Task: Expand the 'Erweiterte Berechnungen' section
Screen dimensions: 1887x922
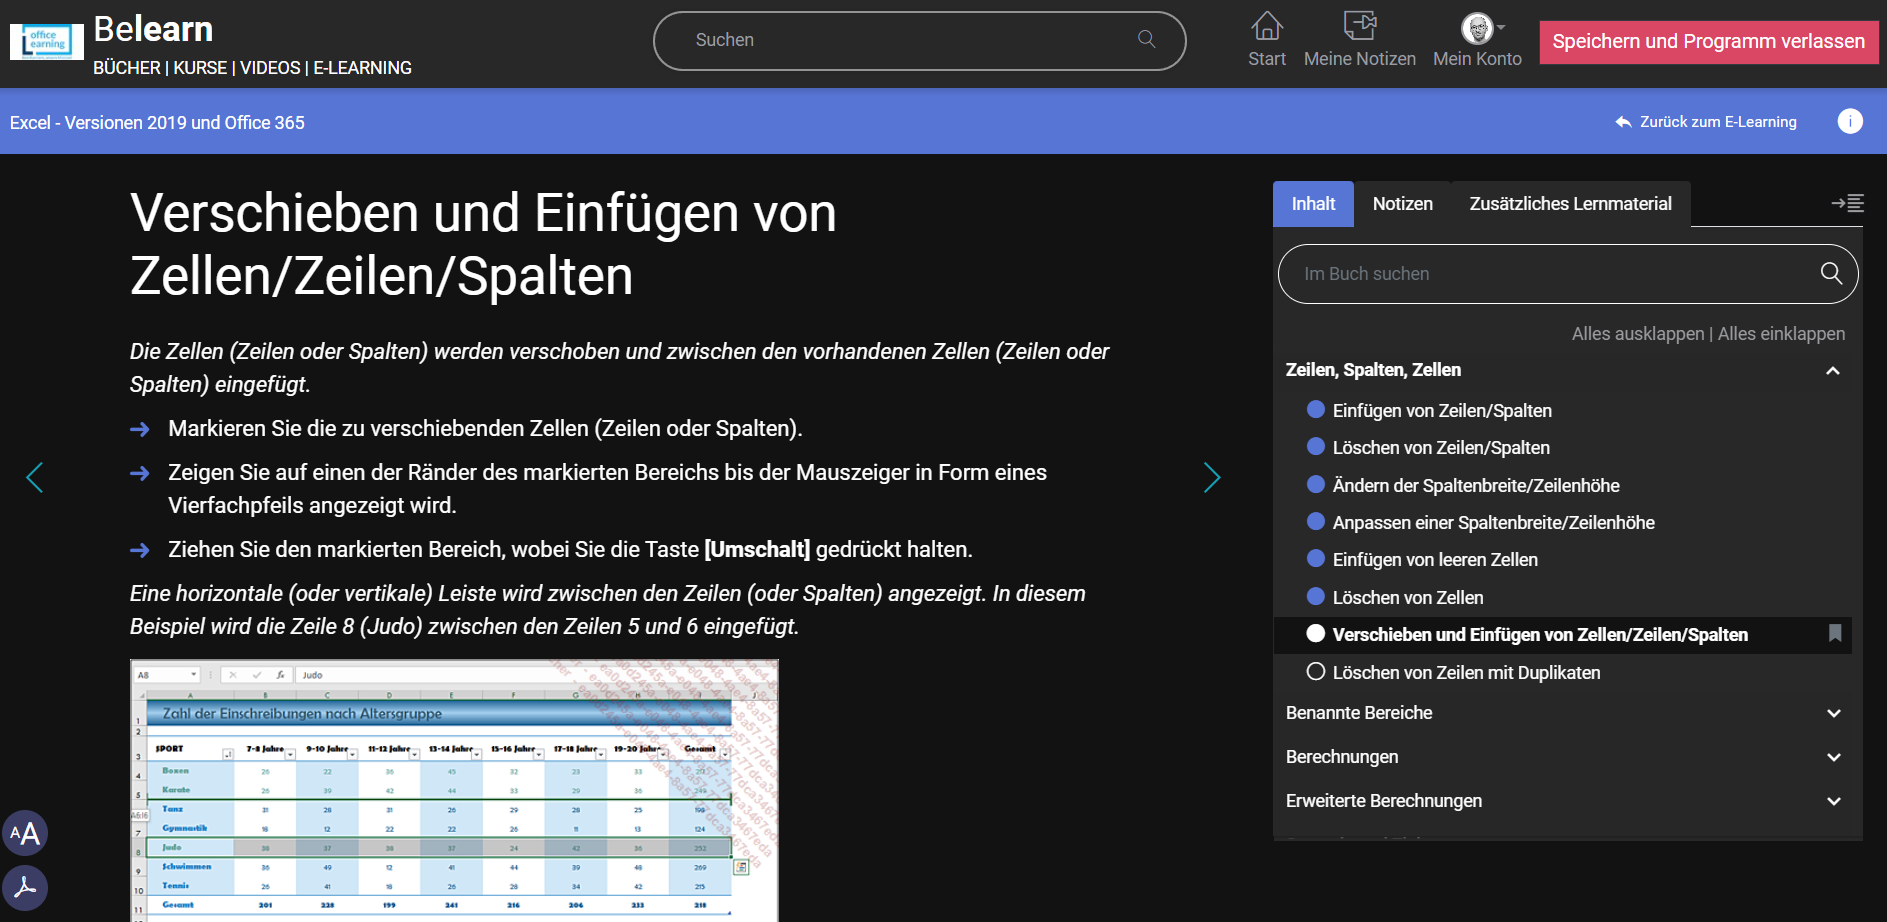Action: [1832, 801]
